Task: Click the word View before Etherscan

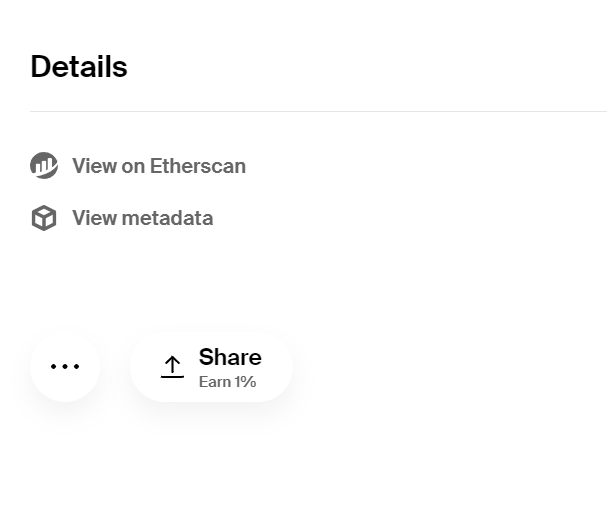Action: click(x=95, y=166)
